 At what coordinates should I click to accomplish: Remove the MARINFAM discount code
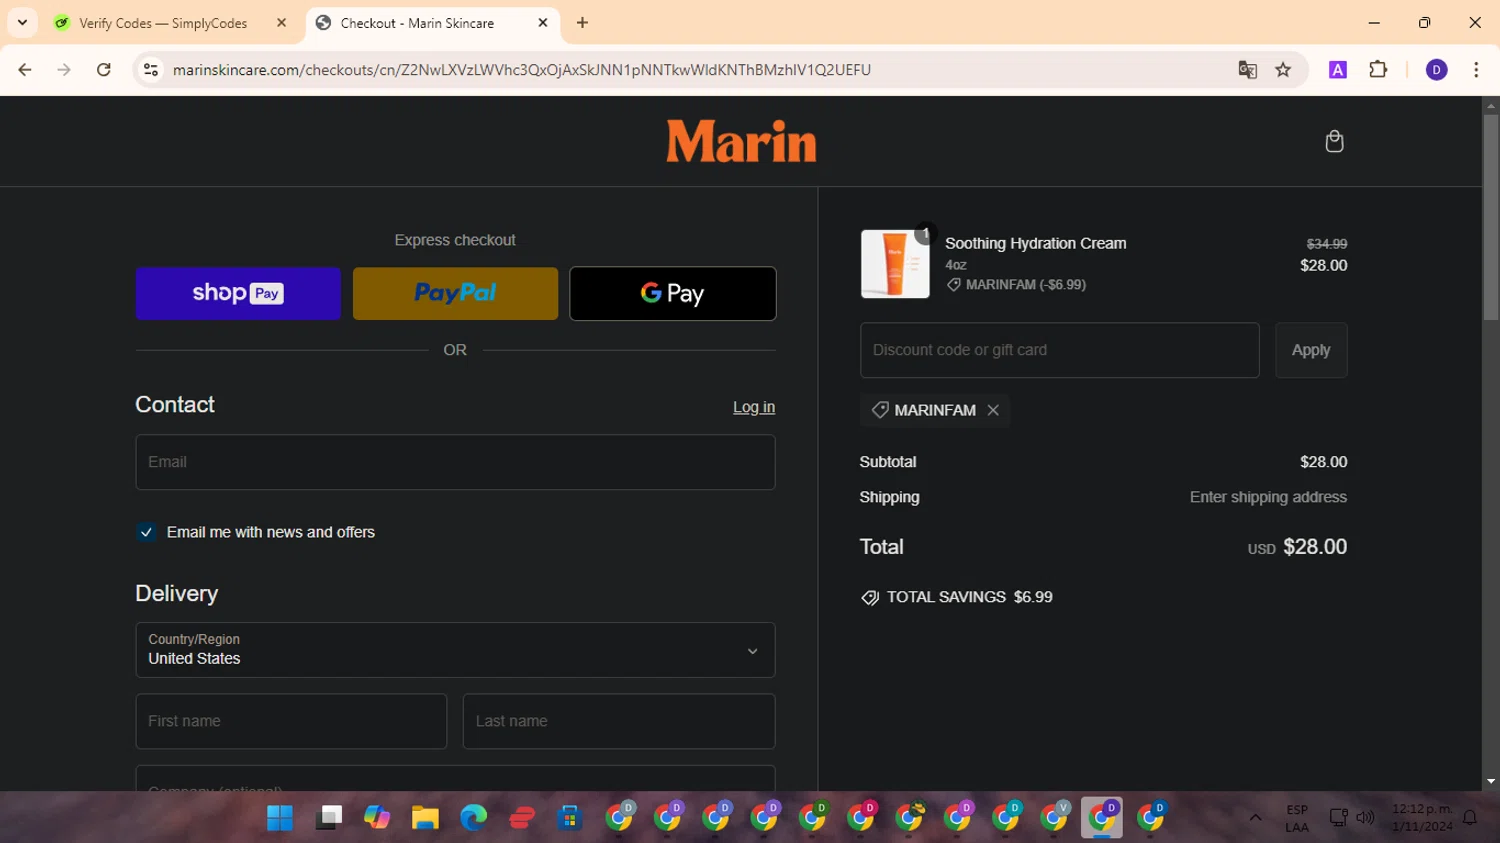pyautogui.click(x=993, y=410)
